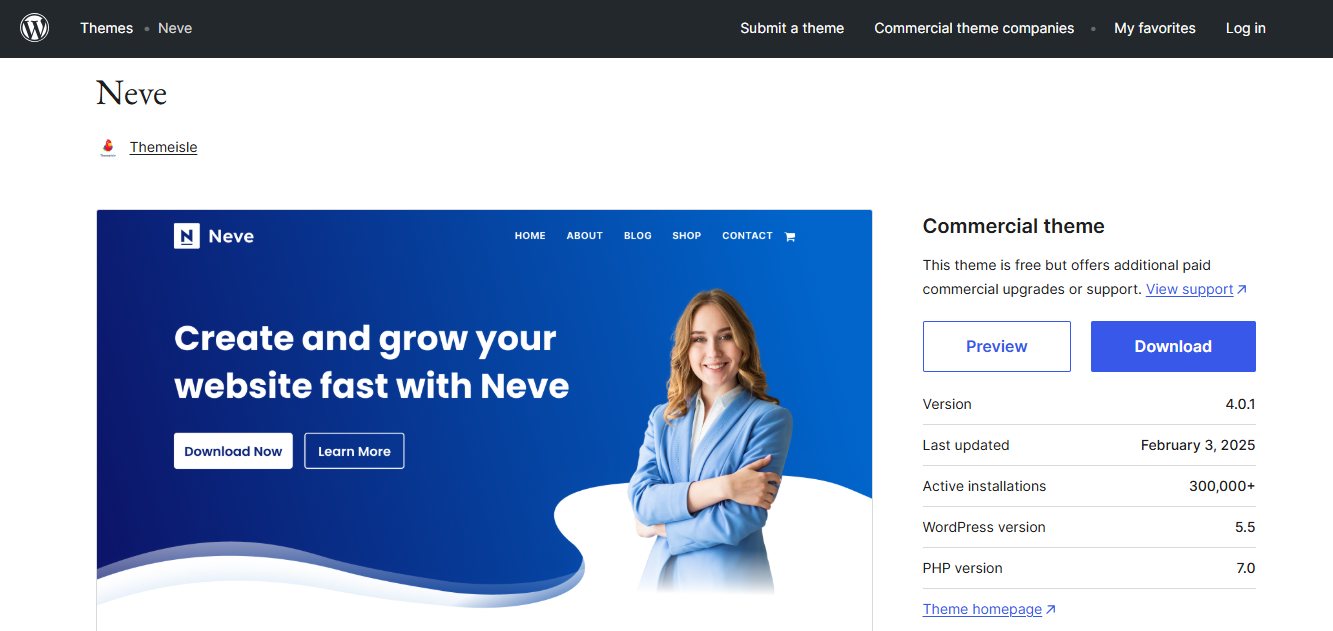Screen dimensions: 1333x631
Task: Click SHOP in the preview navigation
Action: point(687,236)
